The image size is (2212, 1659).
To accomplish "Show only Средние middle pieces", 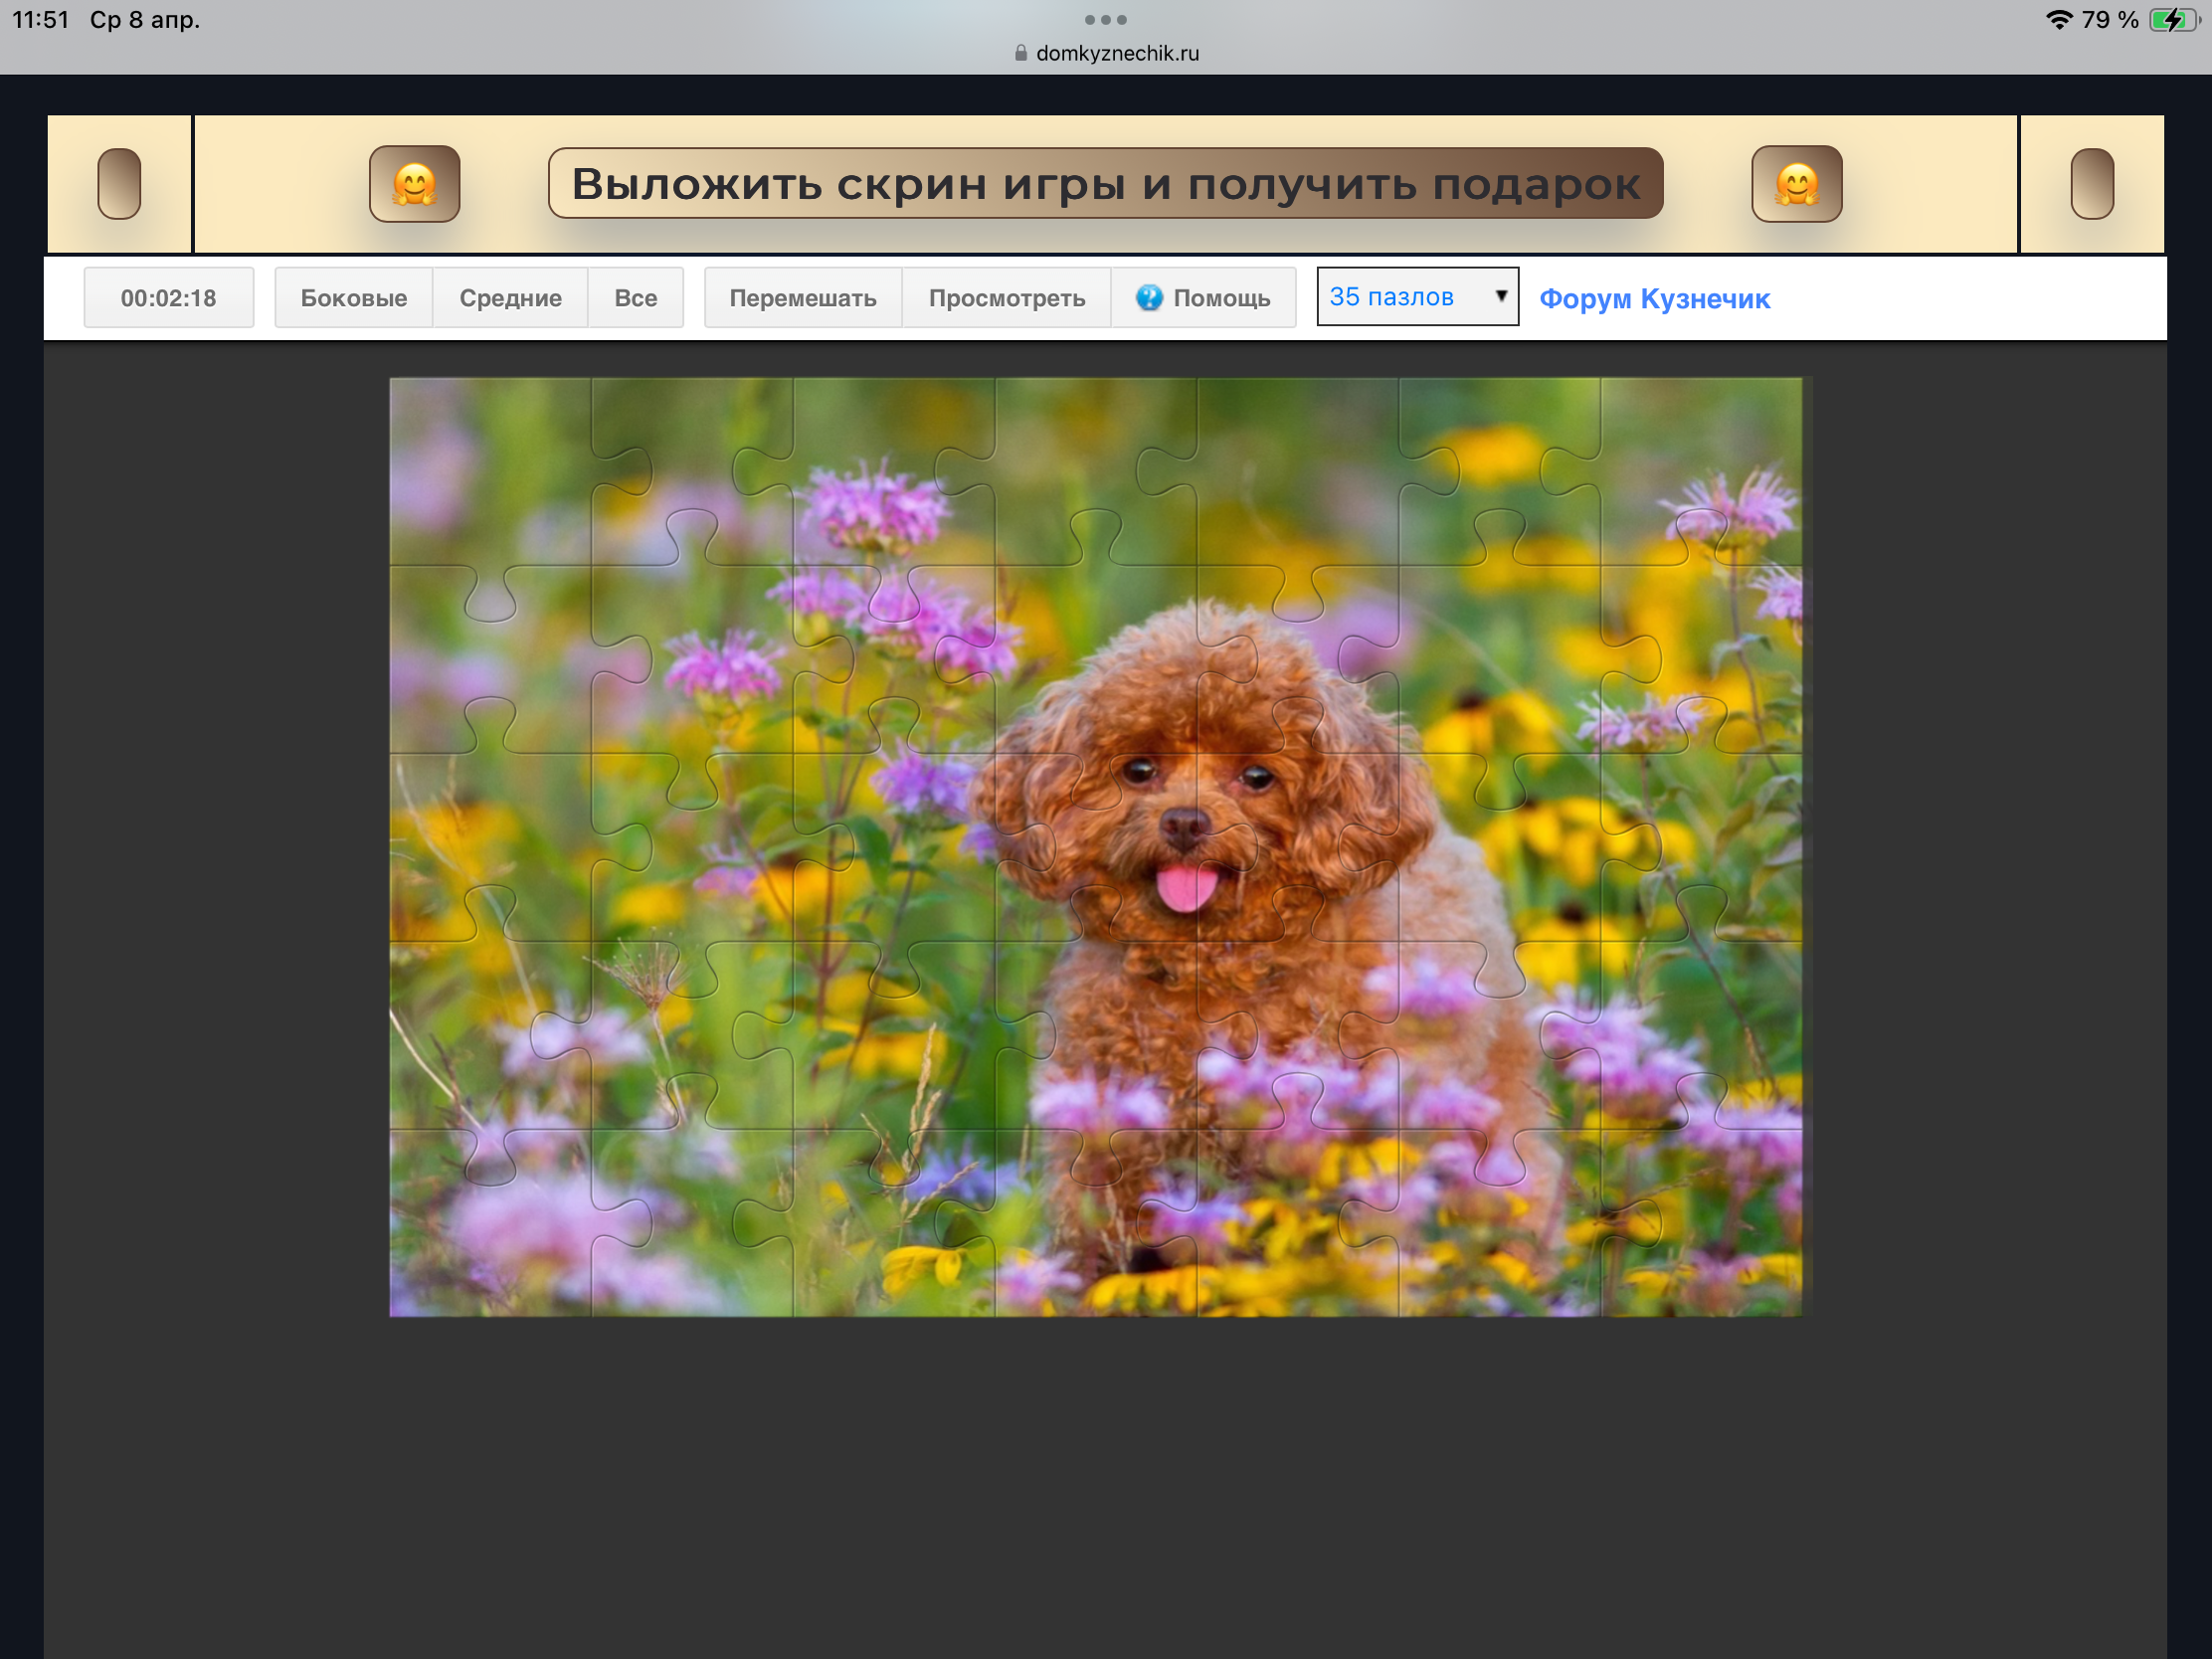I will (510, 298).
